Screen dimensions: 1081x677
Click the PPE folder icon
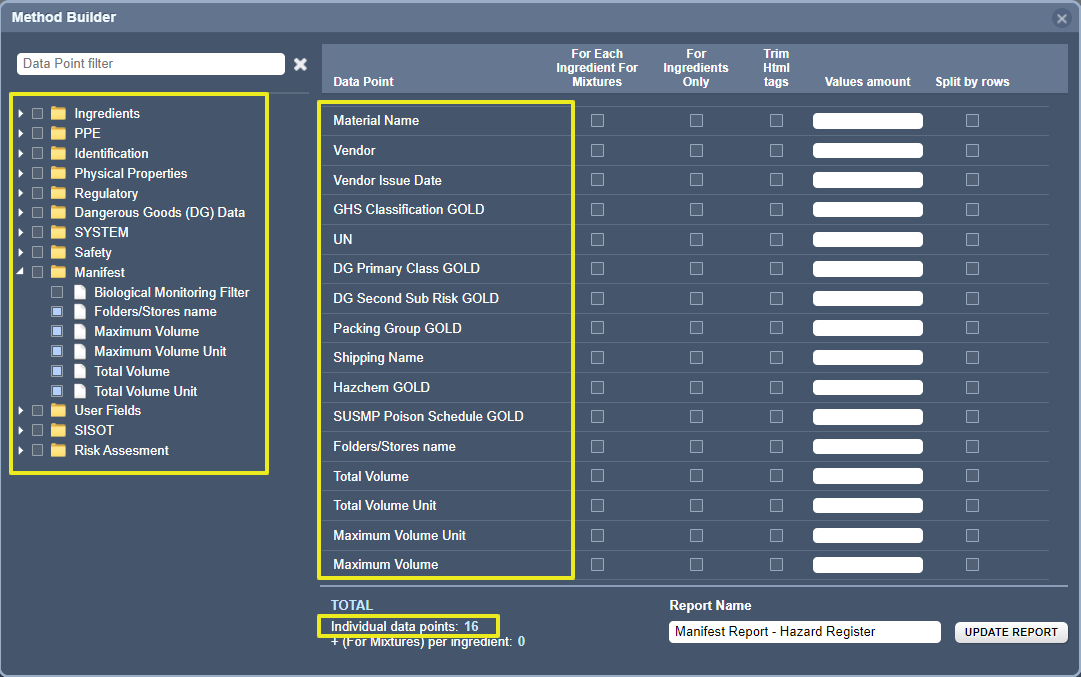[x=61, y=133]
